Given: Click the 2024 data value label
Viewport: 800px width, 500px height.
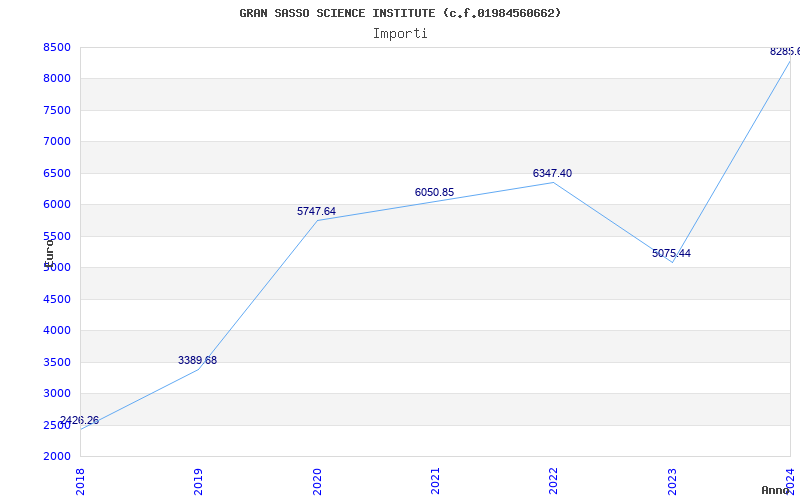Looking at the screenshot, I should (x=785, y=52).
